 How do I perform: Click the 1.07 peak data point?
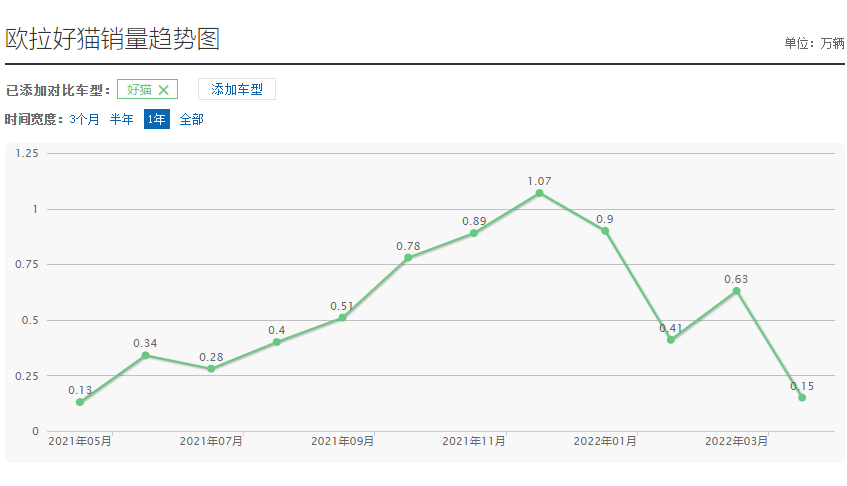pos(540,193)
